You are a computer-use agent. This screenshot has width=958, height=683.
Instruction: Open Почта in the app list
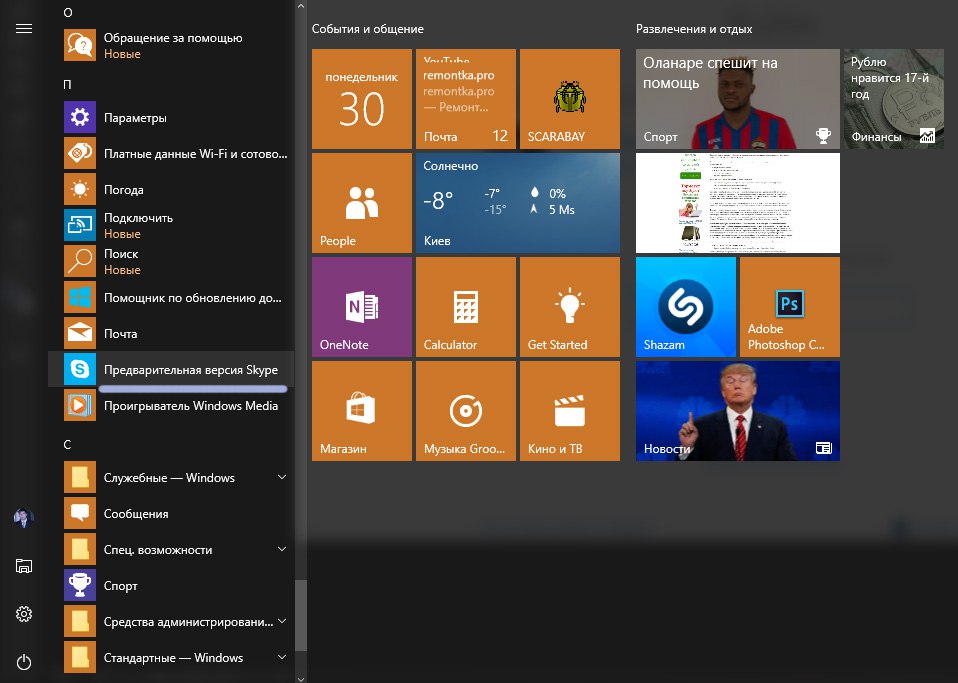pos(171,334)
